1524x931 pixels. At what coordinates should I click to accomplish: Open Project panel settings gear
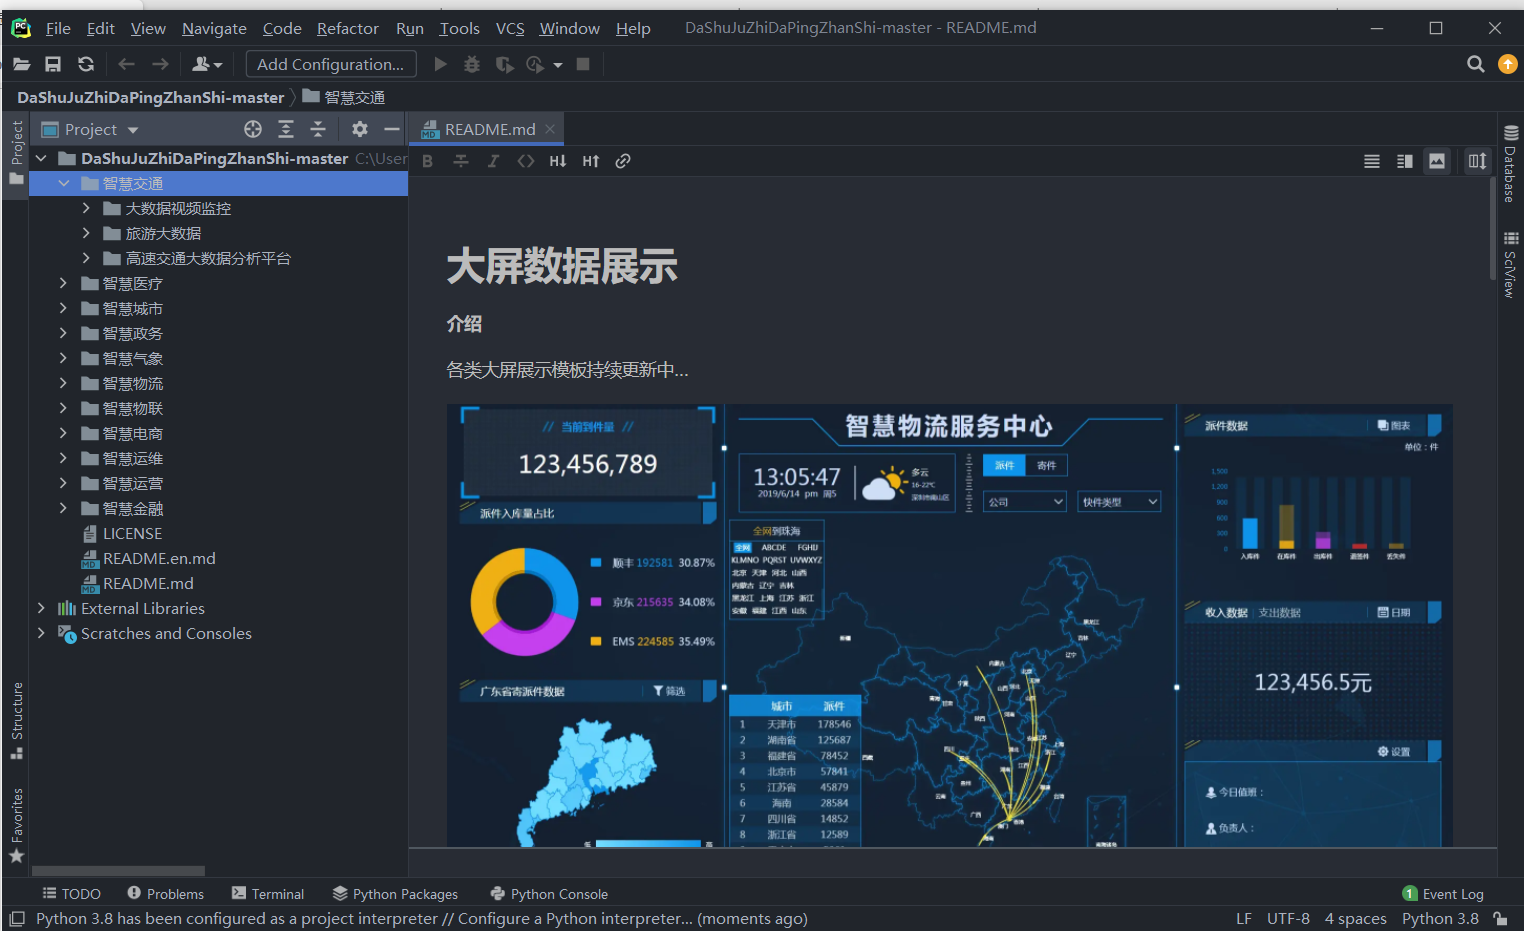(x=360, y=129)
